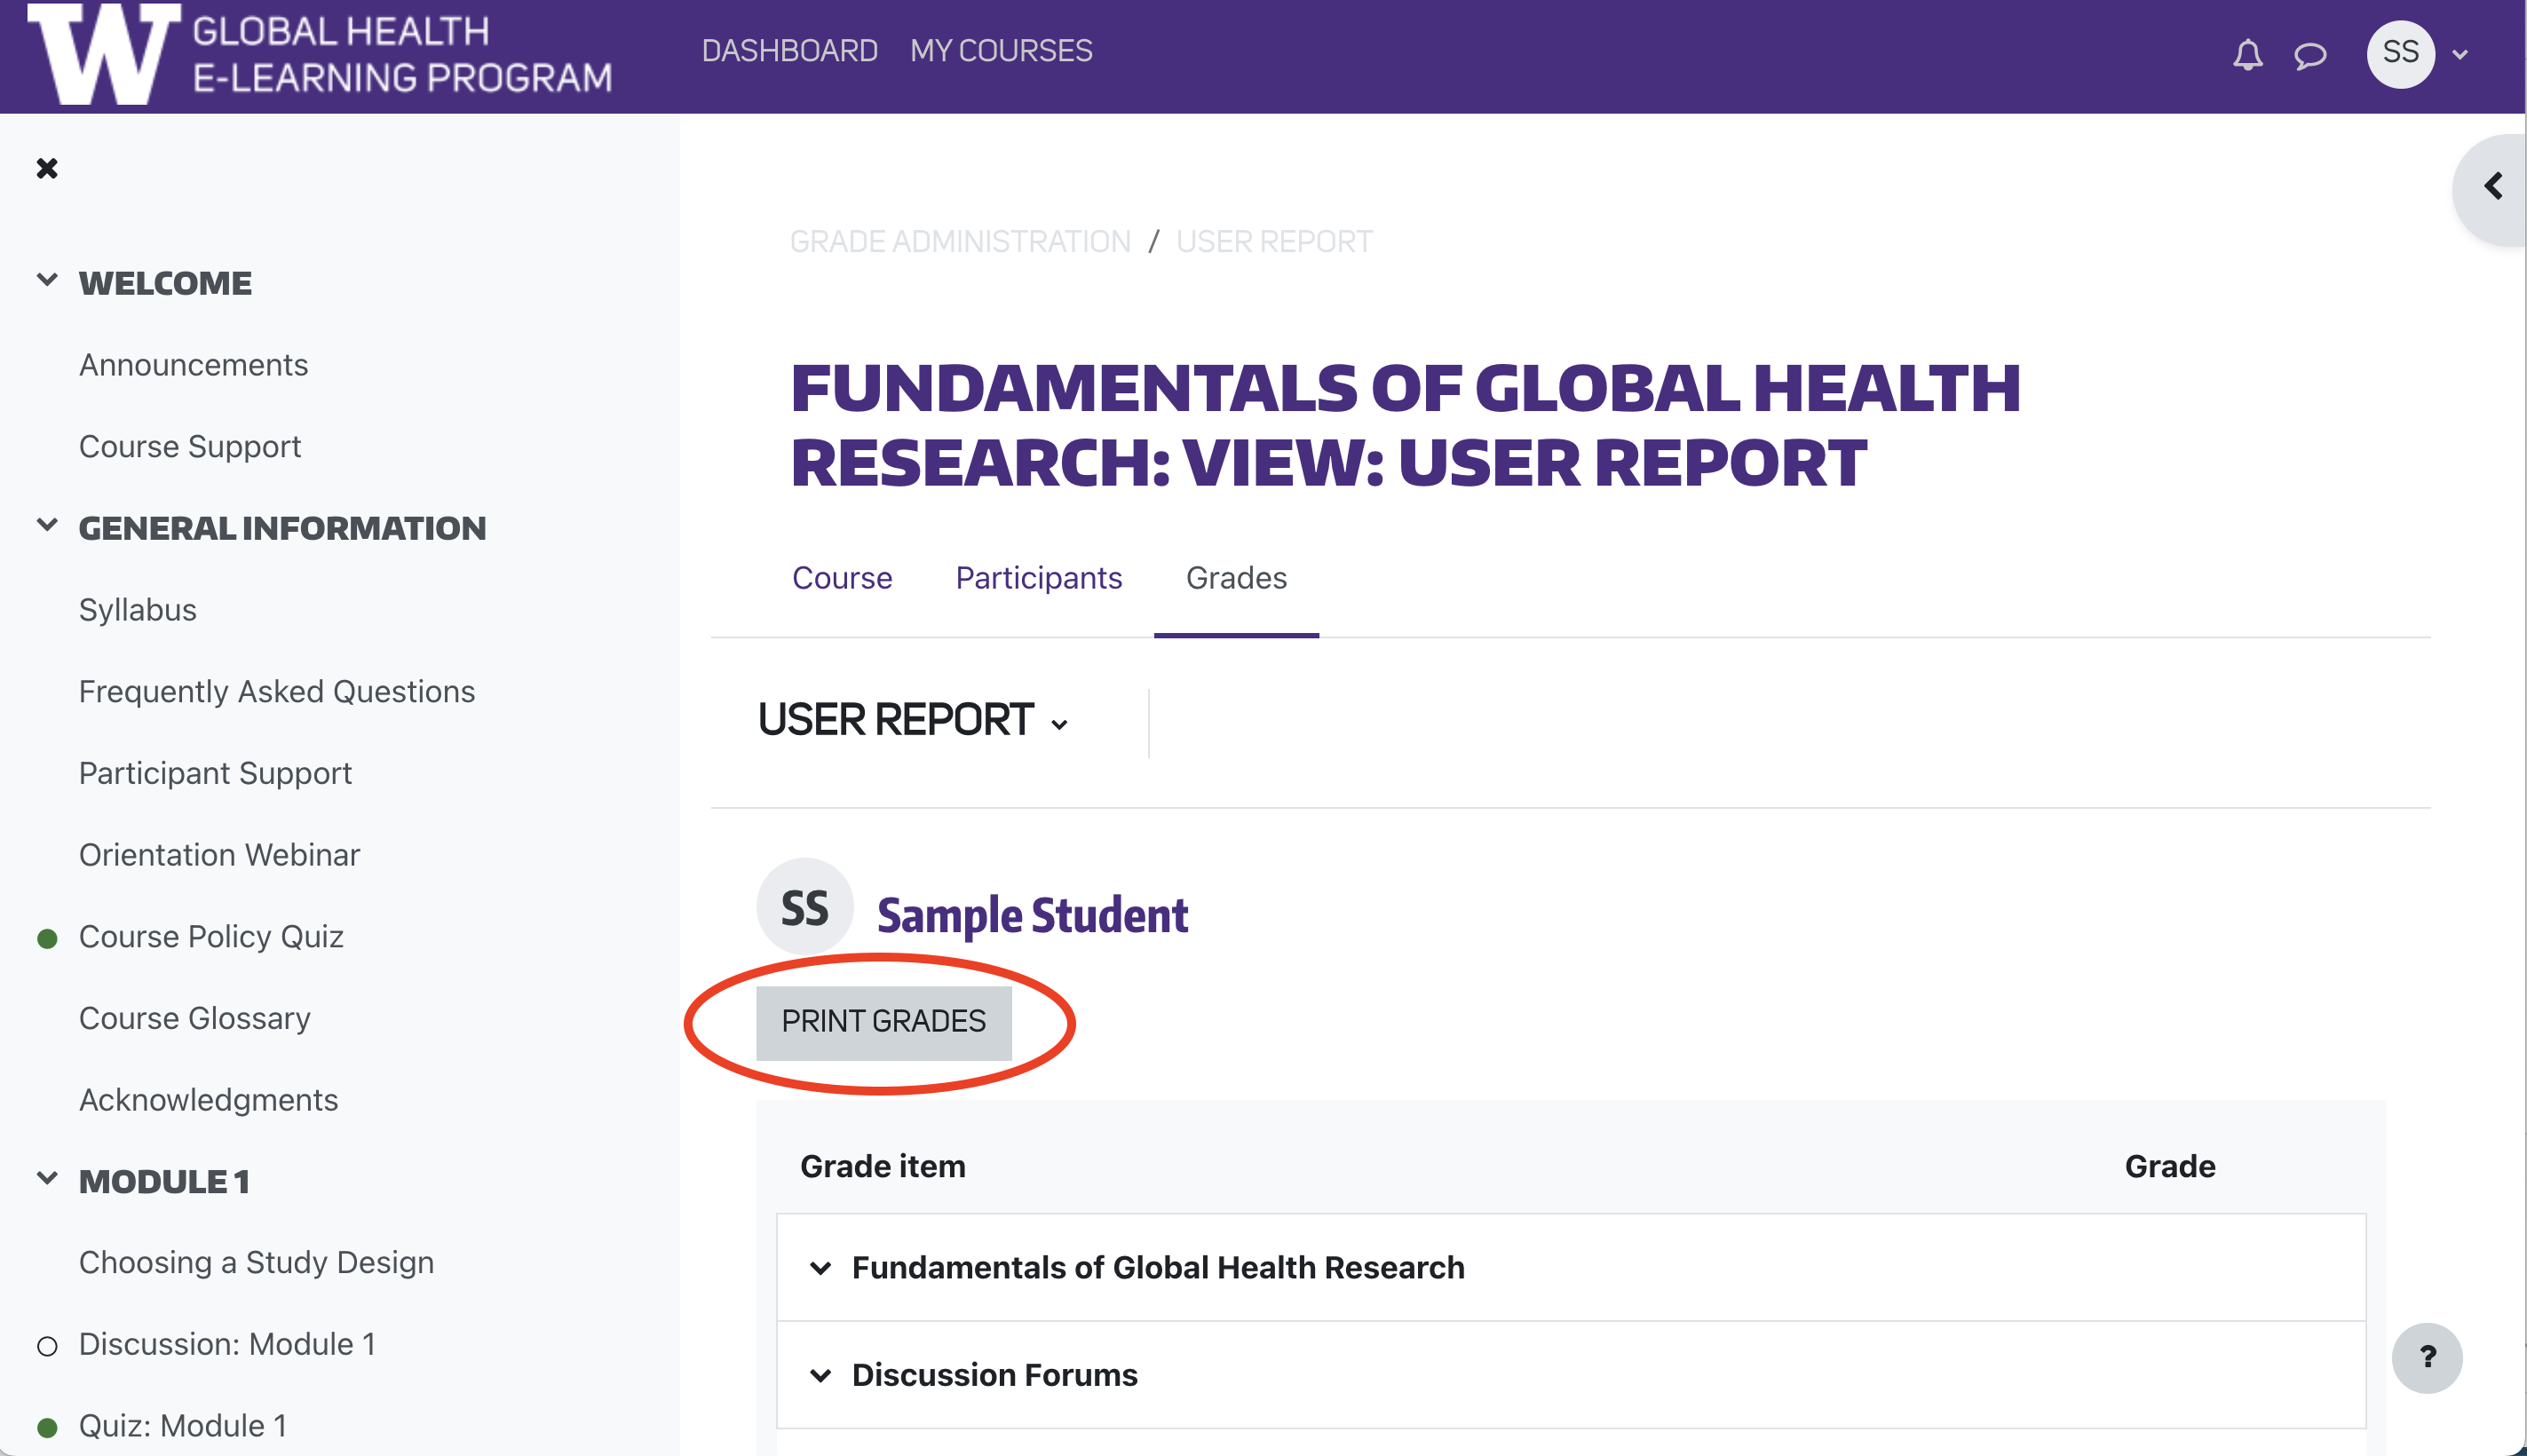The image size is (2527, 1456).
Task: Switch to the Participants tab
Action: pyautogui.click(x=1039, y=578)
